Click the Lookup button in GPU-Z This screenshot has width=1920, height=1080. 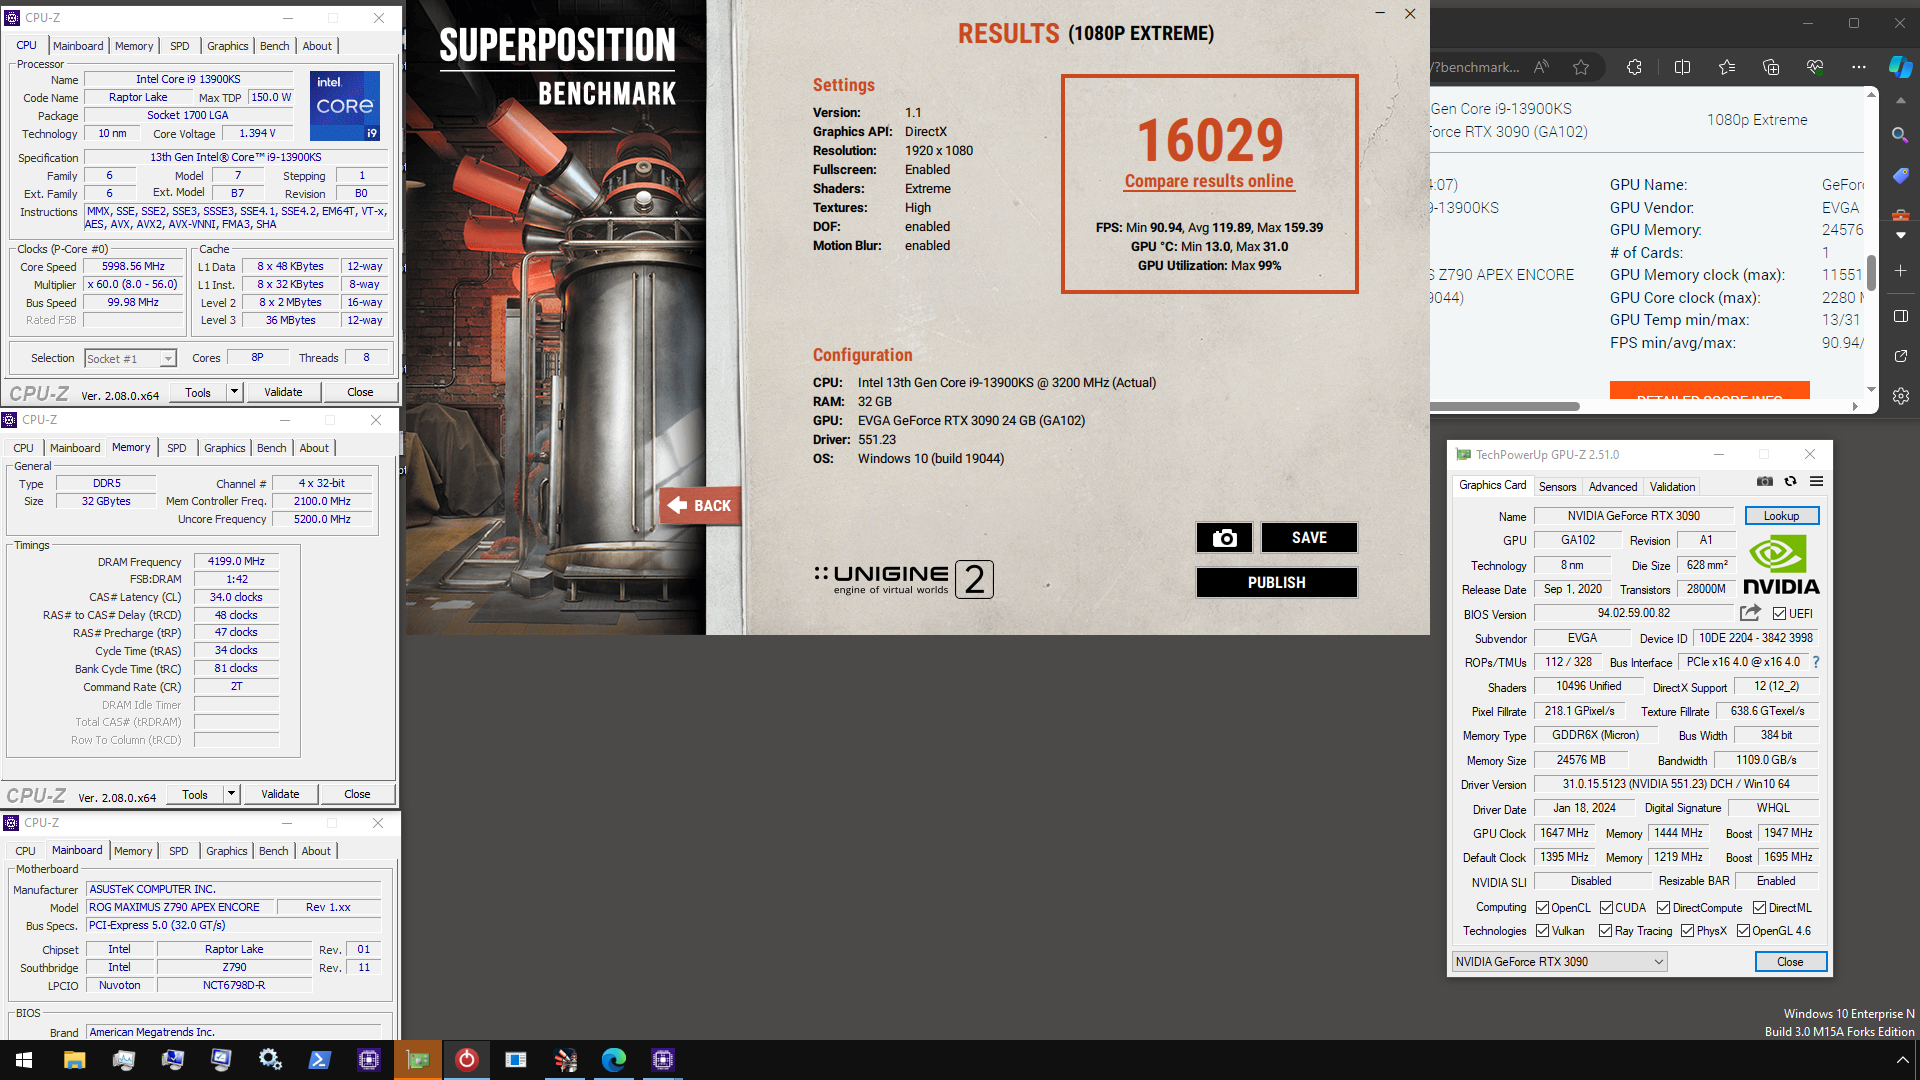tap(1781, 516)
